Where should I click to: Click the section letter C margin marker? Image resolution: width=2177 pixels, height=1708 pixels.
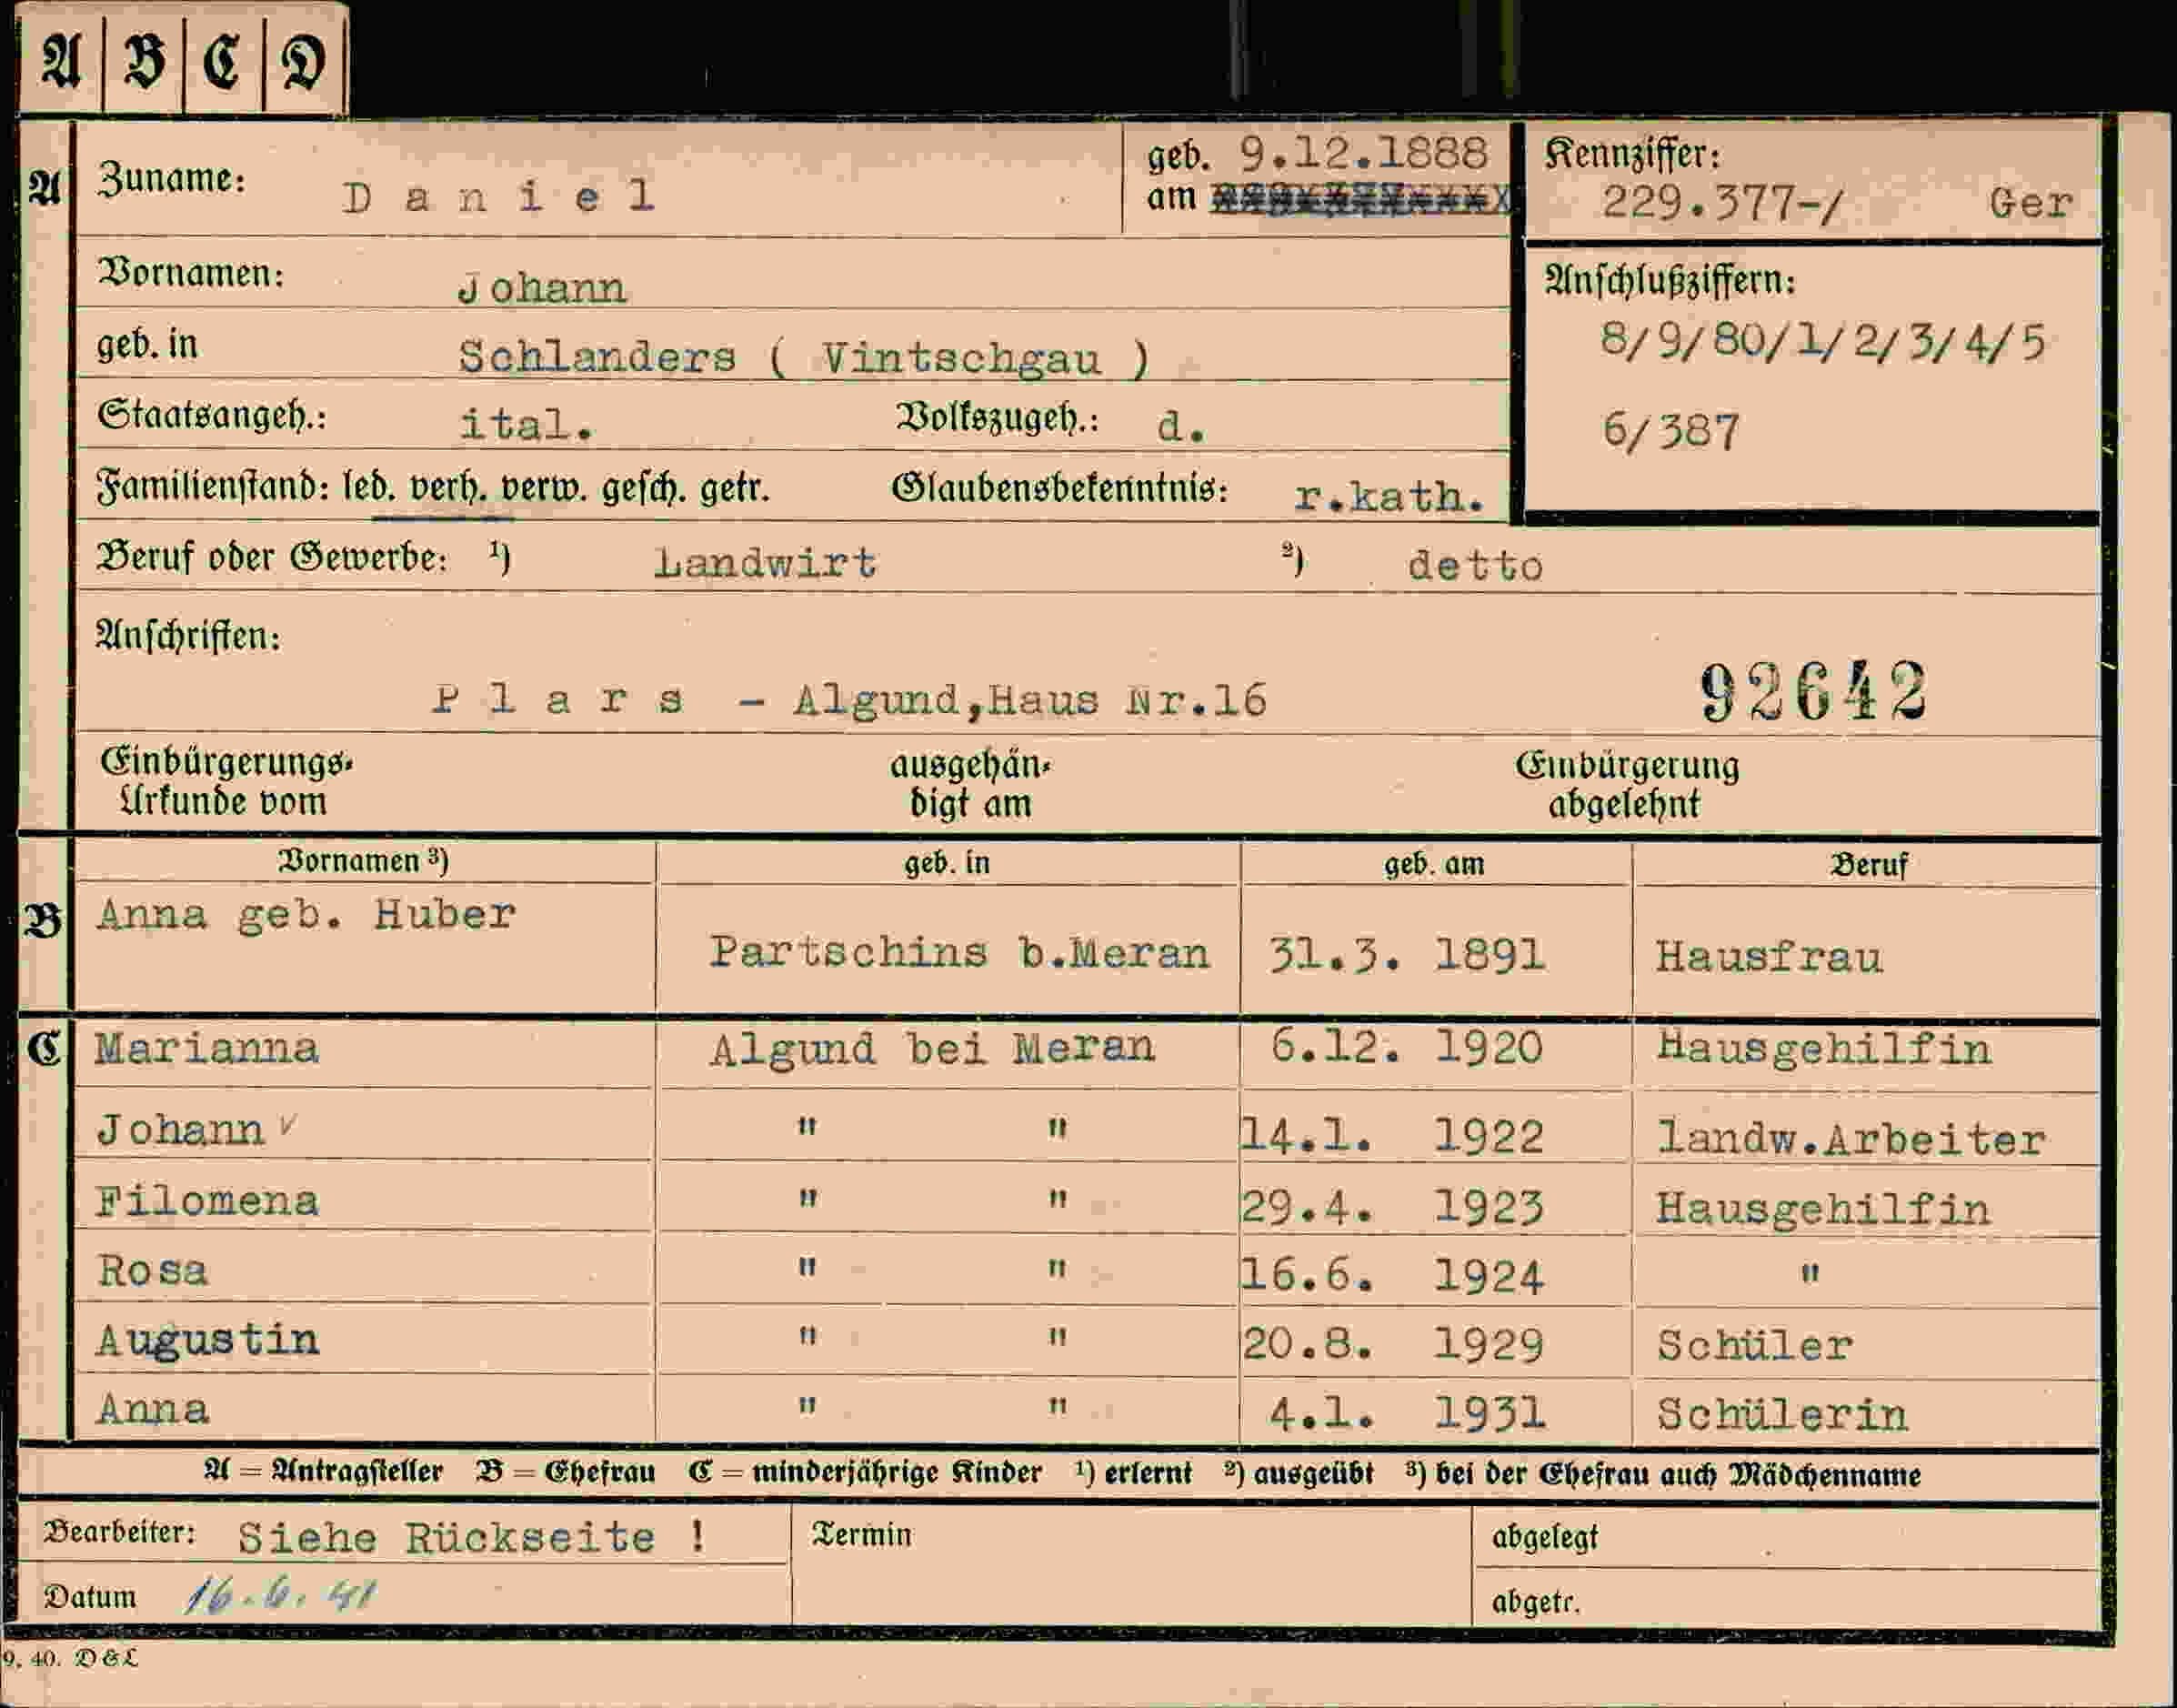[x=44, y=1049]
